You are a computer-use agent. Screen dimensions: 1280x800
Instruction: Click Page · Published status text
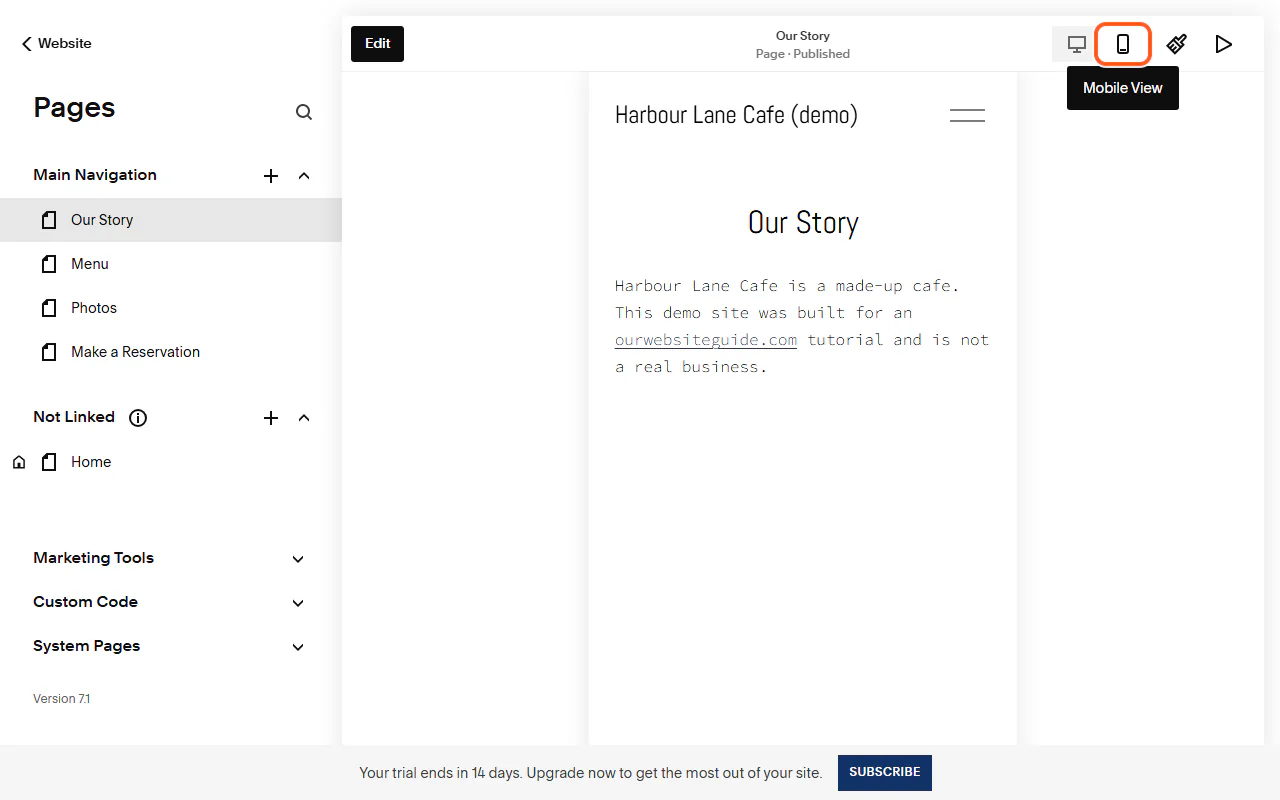click(803, 54)
